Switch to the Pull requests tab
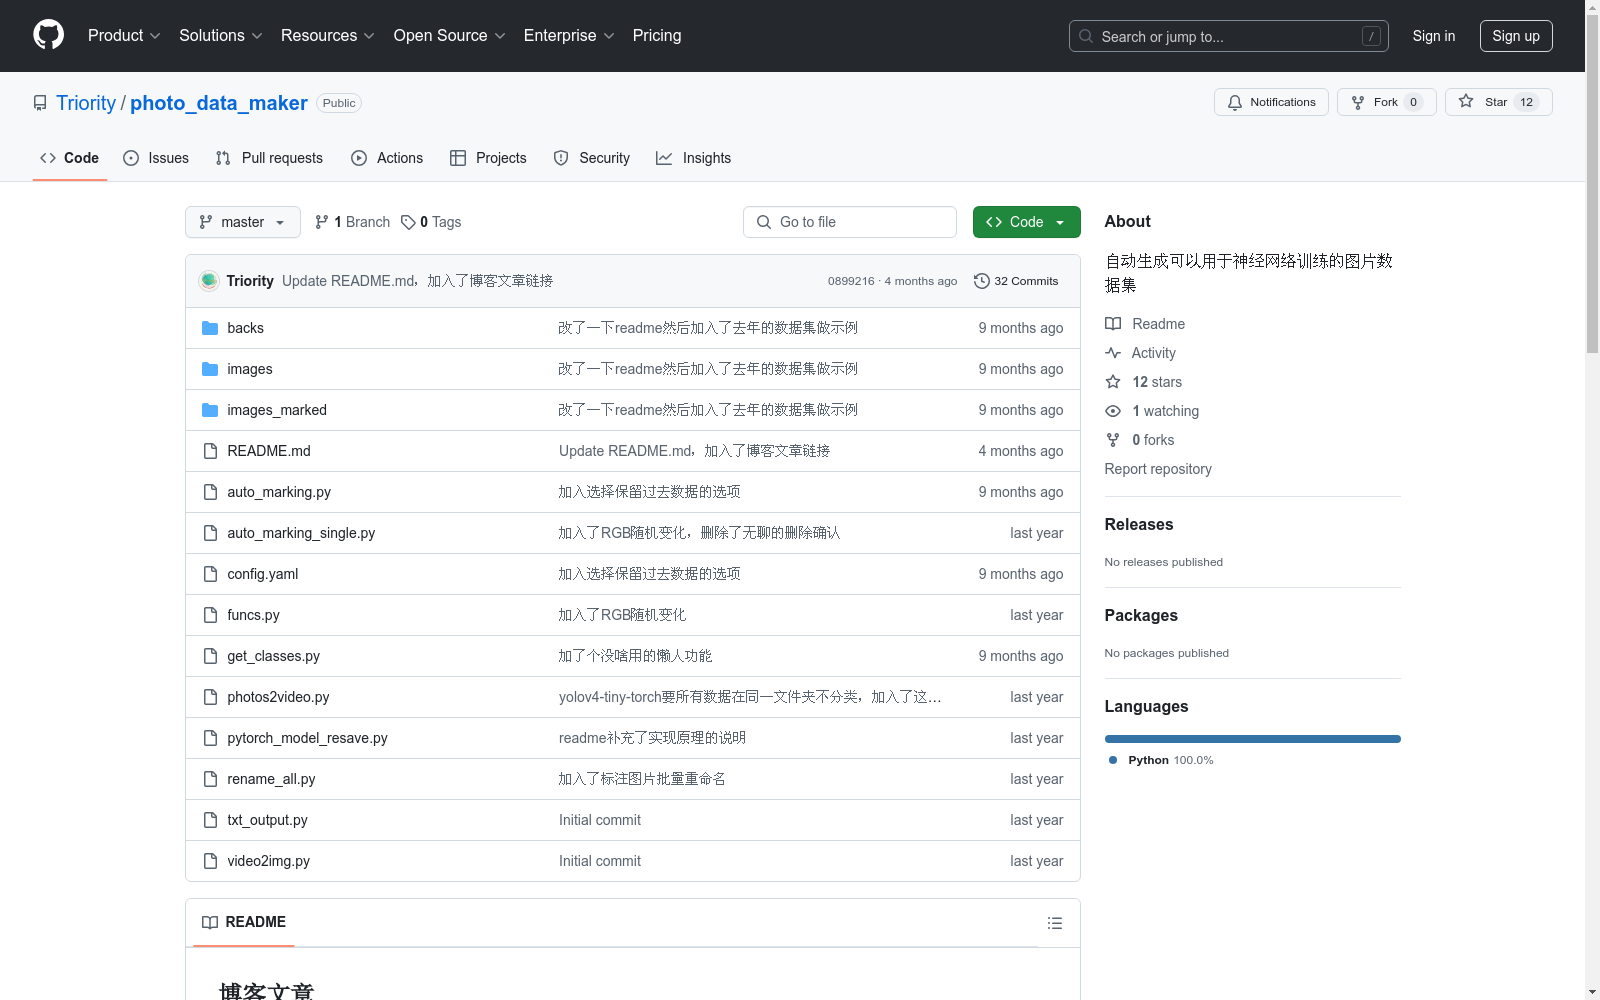Image resolution: width=1600 pixels, height=1000 pixels. tap(269, 158)
